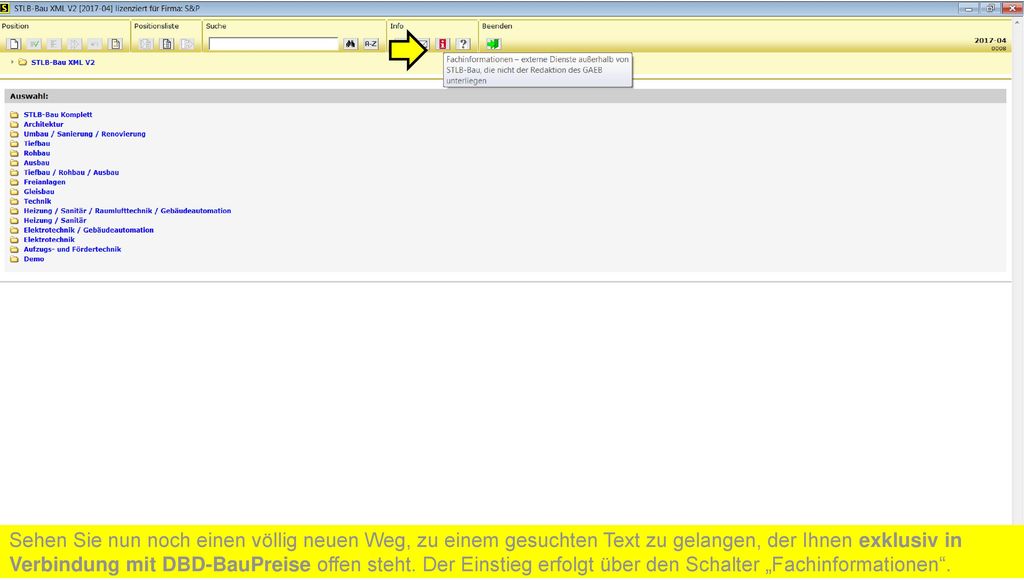
Task: Click the folder icon next to Demo
Action: pyautogui.click(x=14, y=259)
